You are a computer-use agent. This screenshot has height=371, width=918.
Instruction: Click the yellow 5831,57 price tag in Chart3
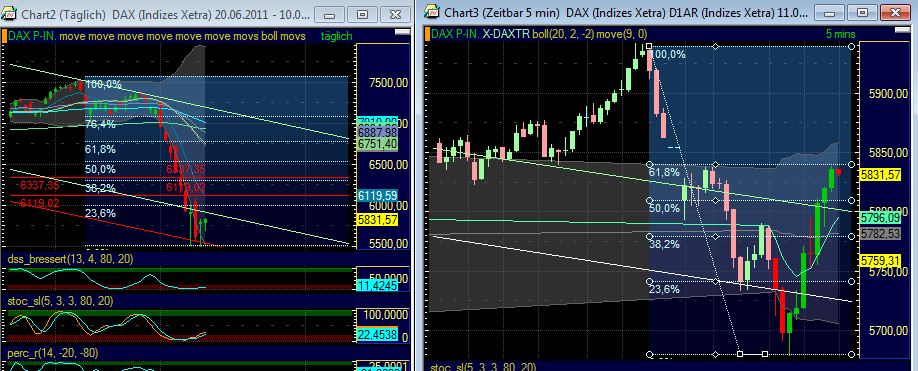880,174
